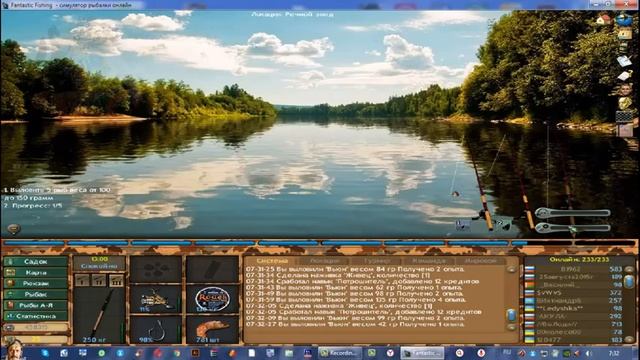Open the pink book icon

pos(624,131)
